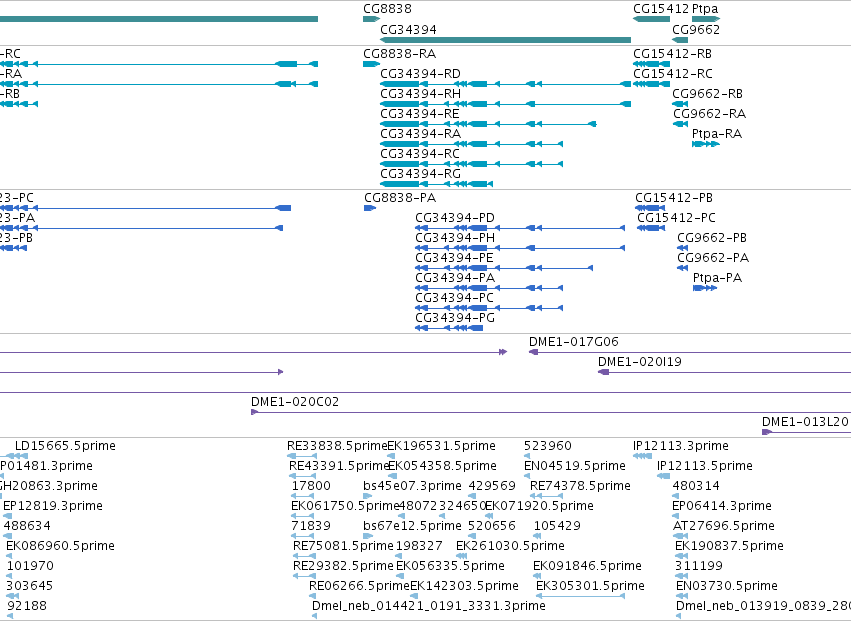Image resolution: width=851 pixels, height=621 pixels.
Task: Select the 311199 feature label
Action: point(699,566)
